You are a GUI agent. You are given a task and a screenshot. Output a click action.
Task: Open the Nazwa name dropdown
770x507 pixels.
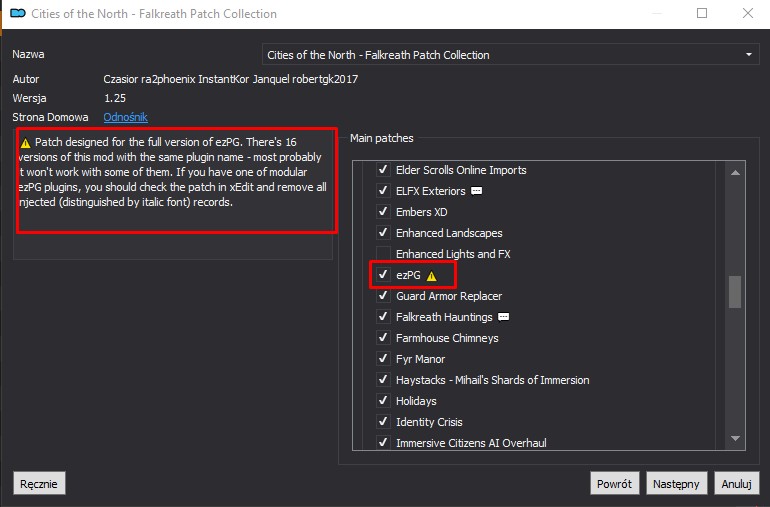click(511, 55)
